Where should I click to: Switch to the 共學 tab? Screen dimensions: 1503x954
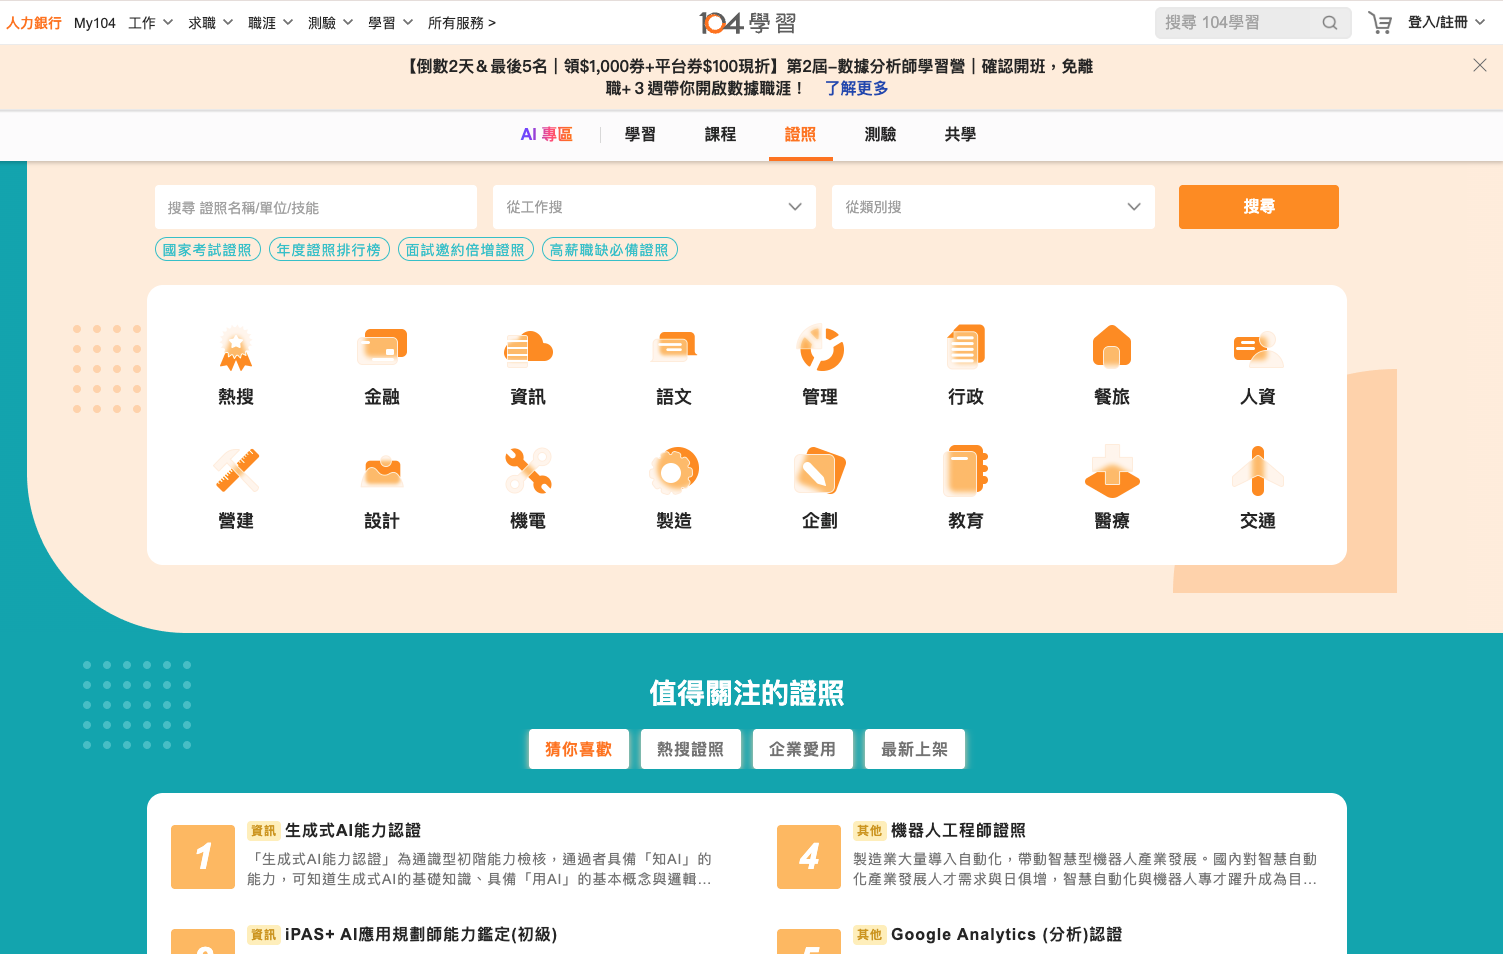[x=960, y=134]
